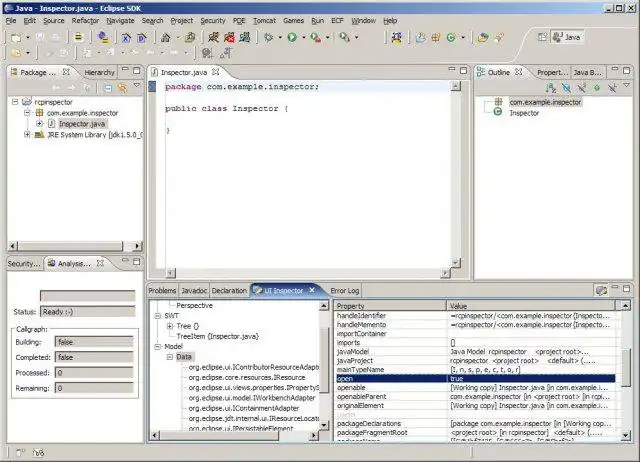Screen dimensions: 640x462
Task: Open the Run button dropdown arrow
Action: pyautogui.click(x=303, y=38)
